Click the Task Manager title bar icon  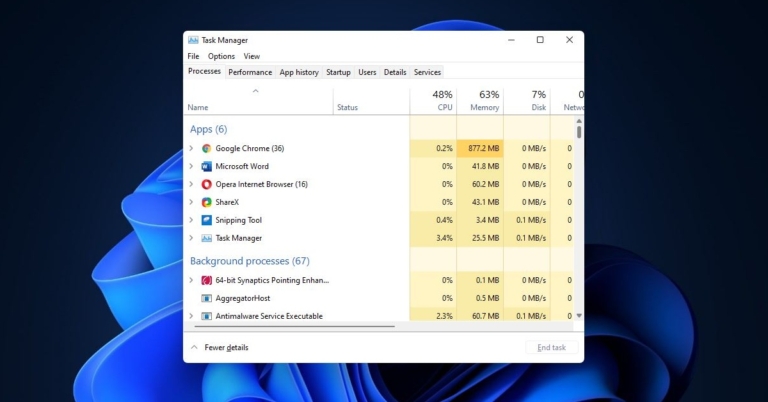coord(193,40)
